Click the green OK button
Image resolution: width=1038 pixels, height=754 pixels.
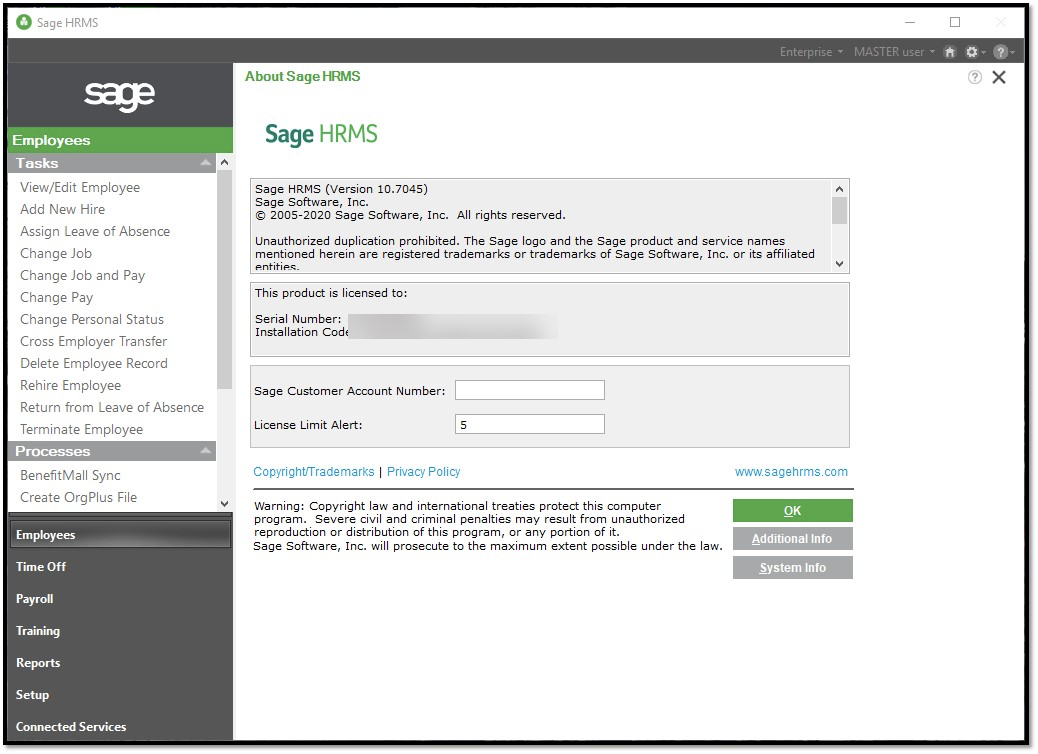click(792, 510)
